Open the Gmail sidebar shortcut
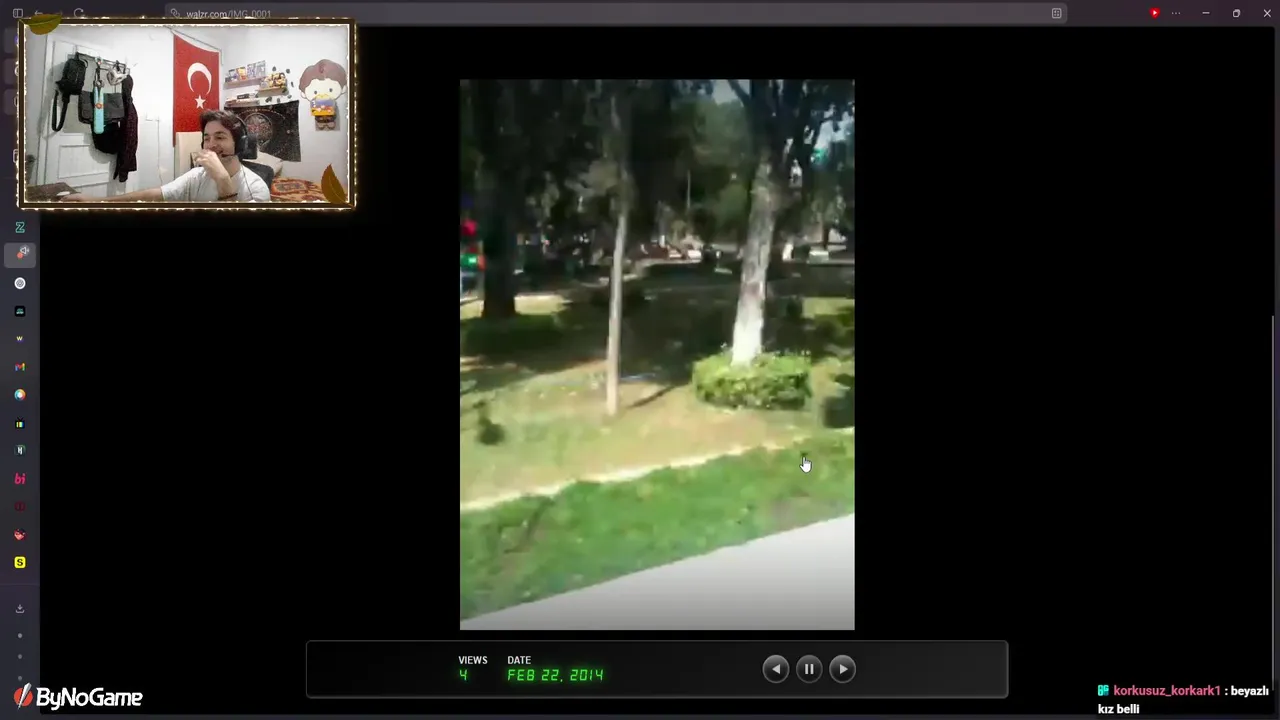The image size is (1280, 720). pos(19,367)
